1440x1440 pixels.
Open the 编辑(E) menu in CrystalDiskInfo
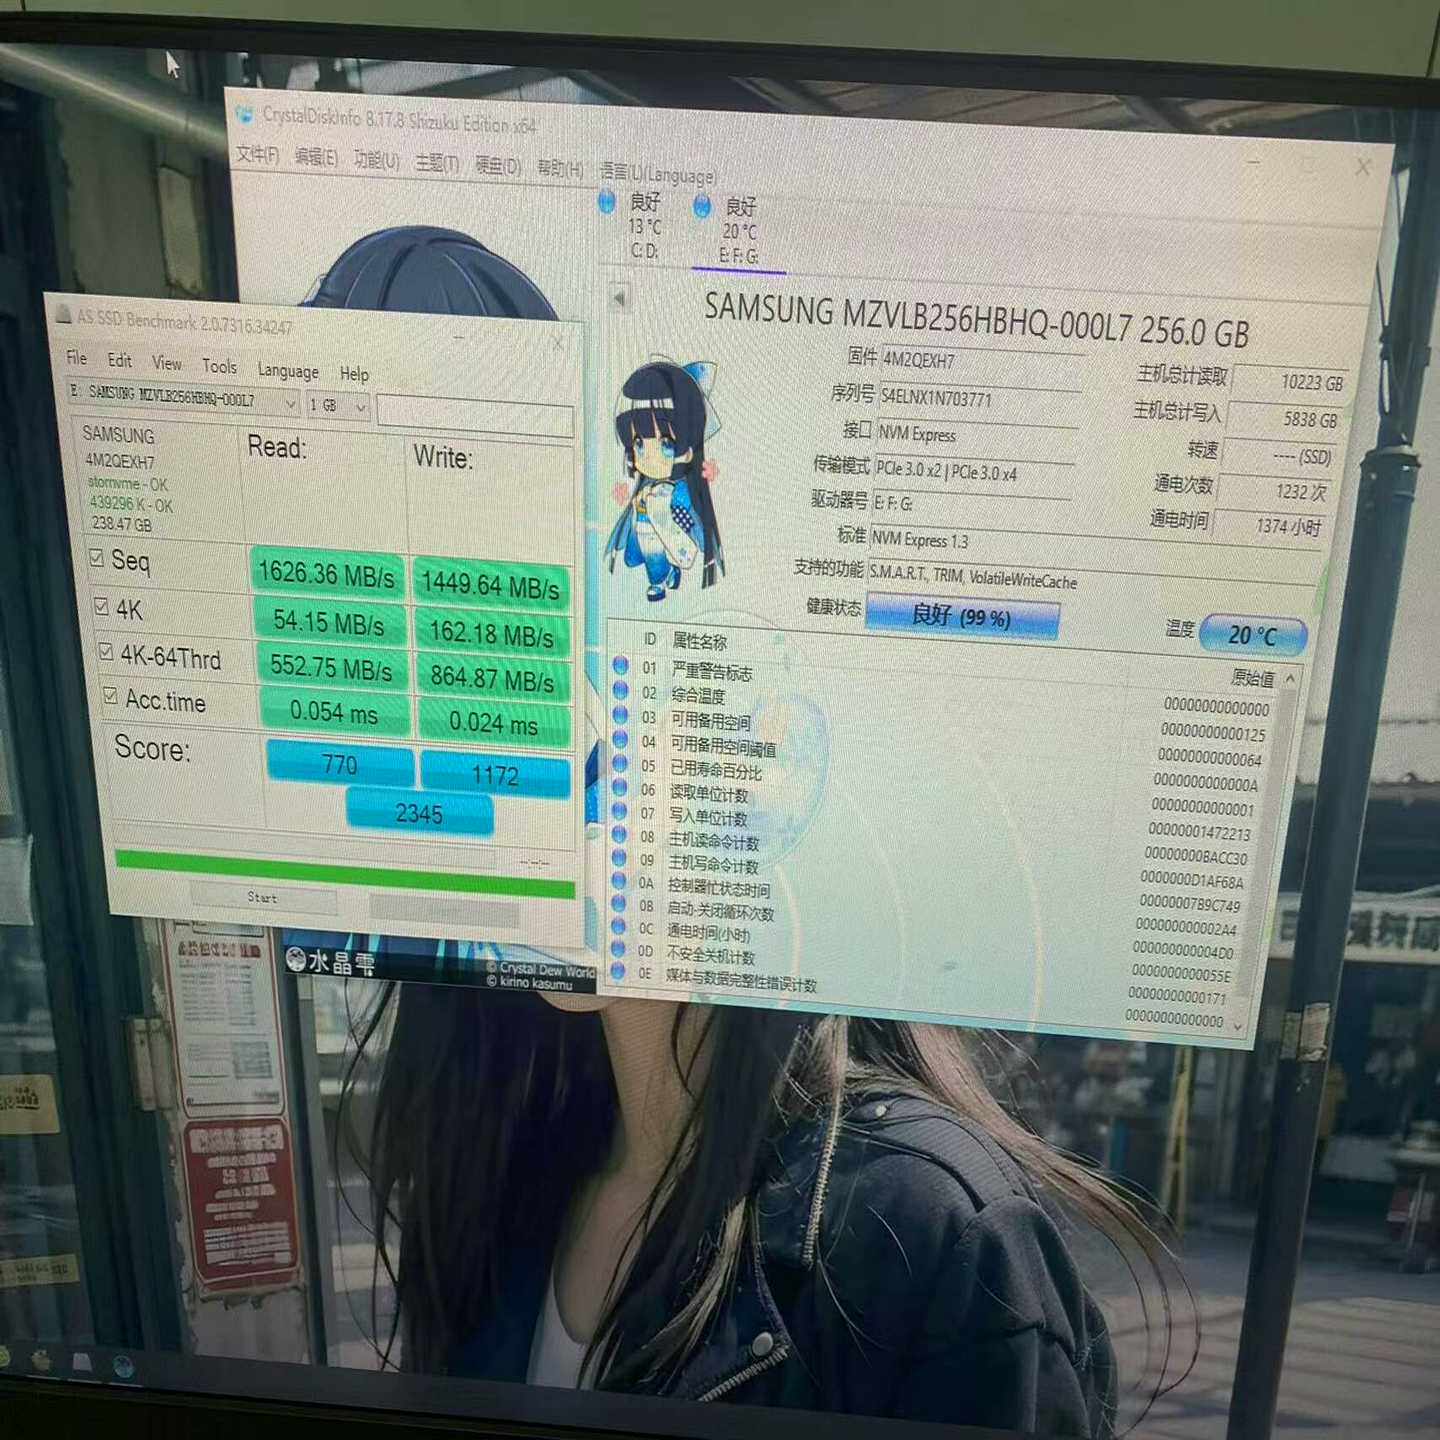click(x=316, y=157)
